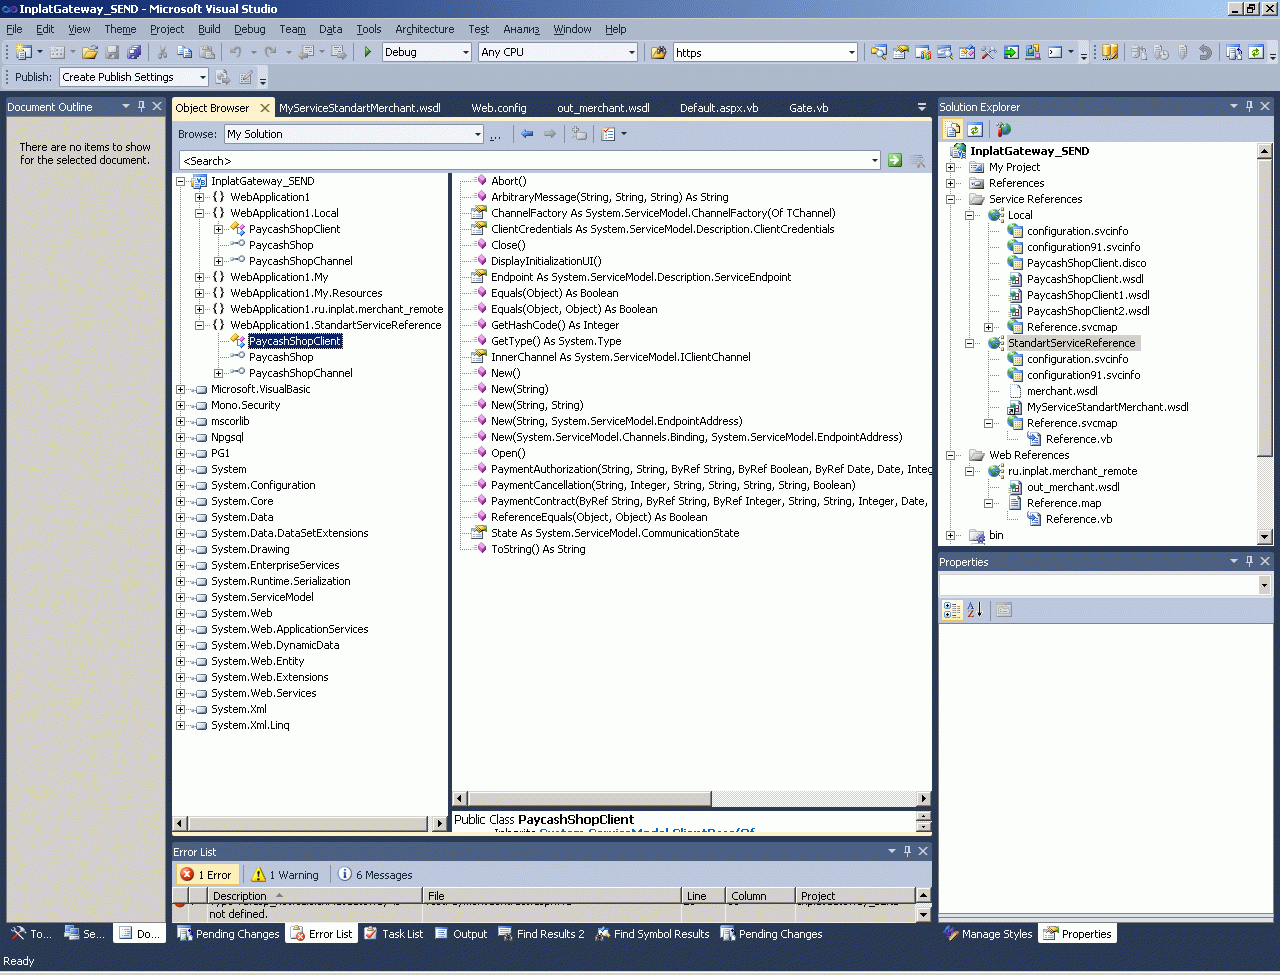Click the ellipsis button beside Browse dropdown

(x=496, y=134)
